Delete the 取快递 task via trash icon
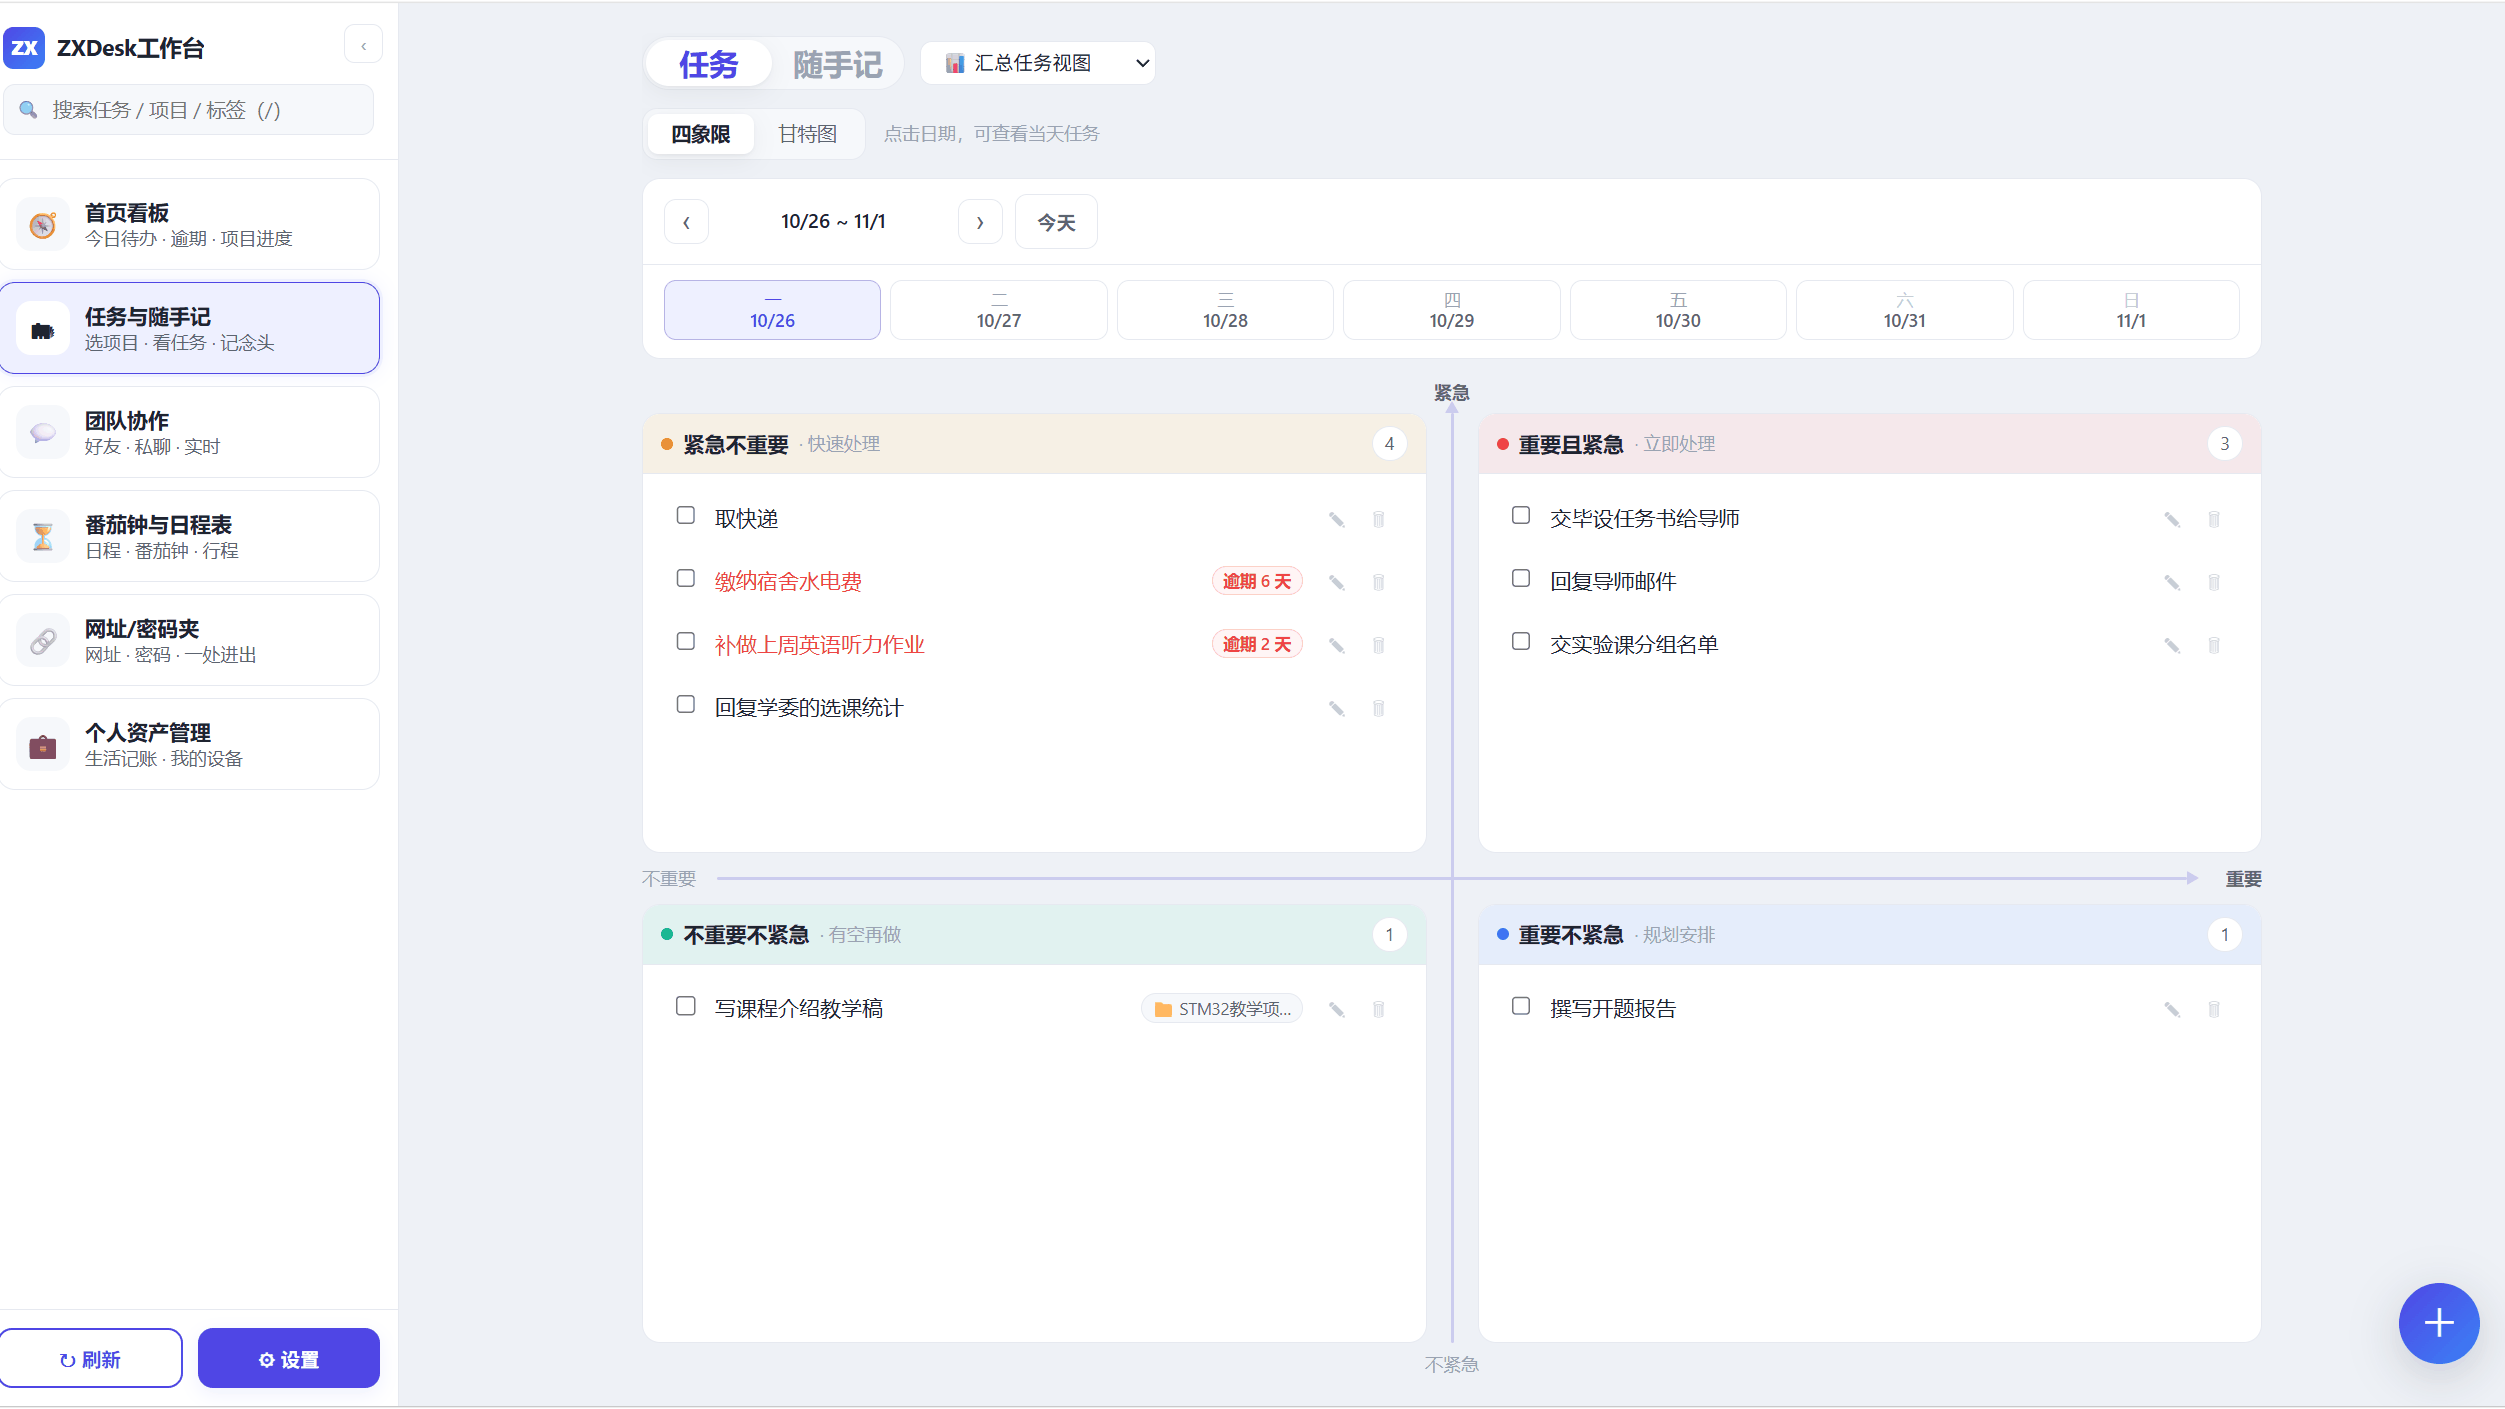 (1378, 519)
